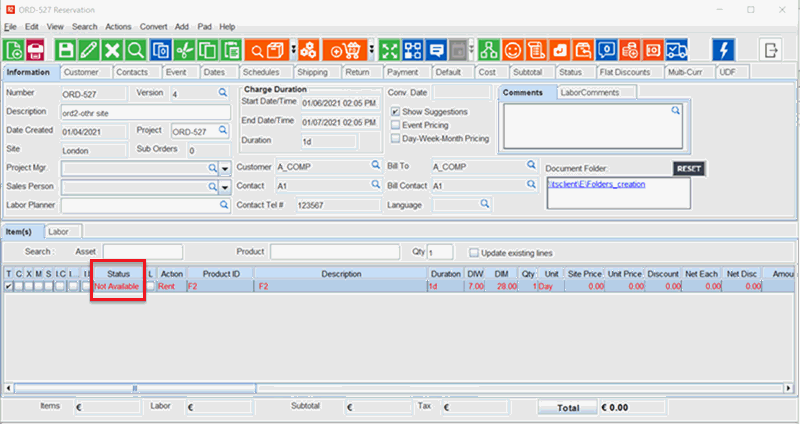Click the orange shopping cart add icon
This screenshot has height=424, width=800.
(346, 49)
